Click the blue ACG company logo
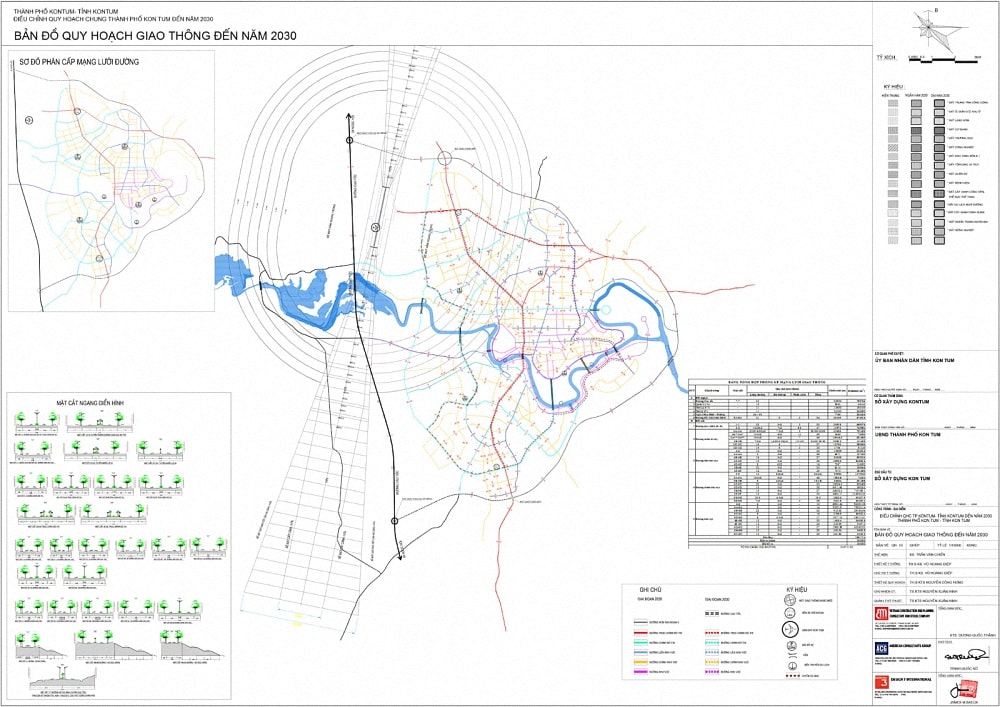This screenshot has height=707, width=1000. tap(881, 648)
